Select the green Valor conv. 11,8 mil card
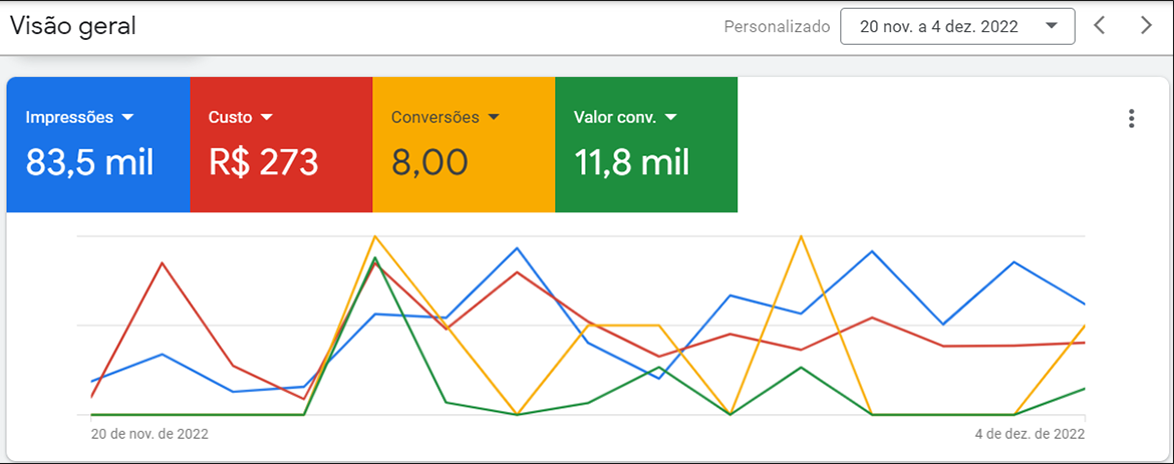The height and width of the screenshot is (464, 1174). point(646,144)
